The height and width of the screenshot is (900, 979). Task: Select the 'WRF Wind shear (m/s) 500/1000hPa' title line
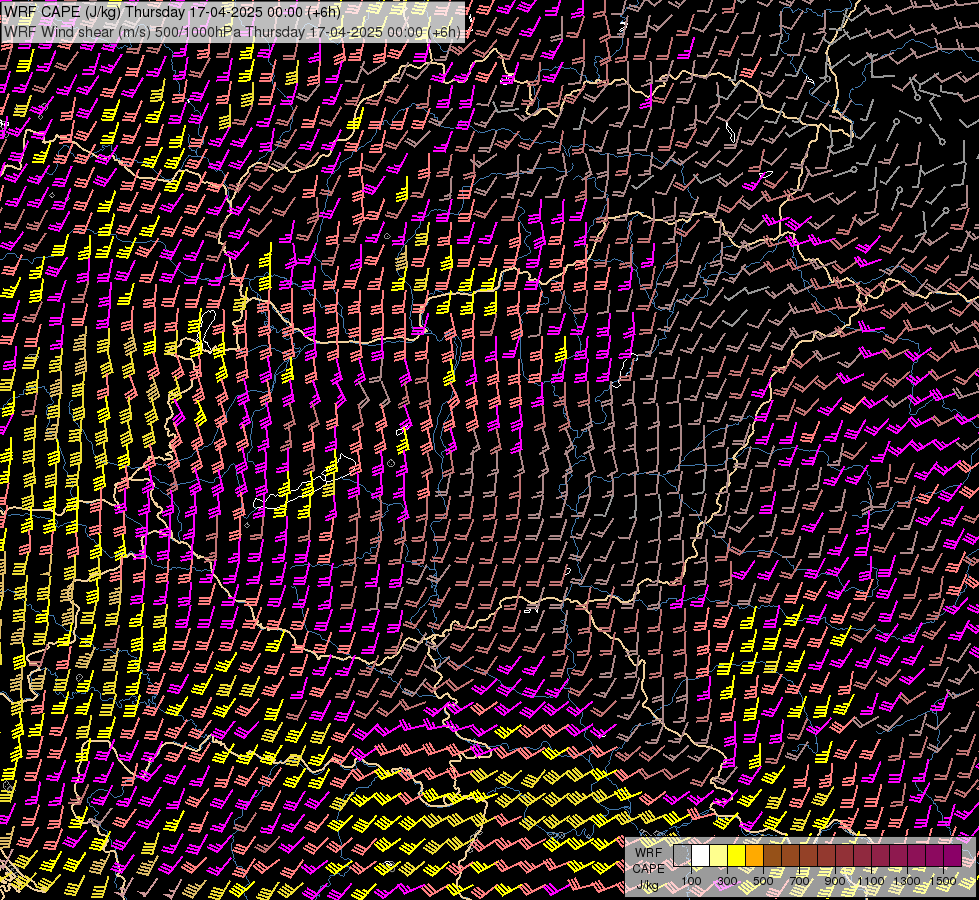pyautogui.click(x=232, y=32)
